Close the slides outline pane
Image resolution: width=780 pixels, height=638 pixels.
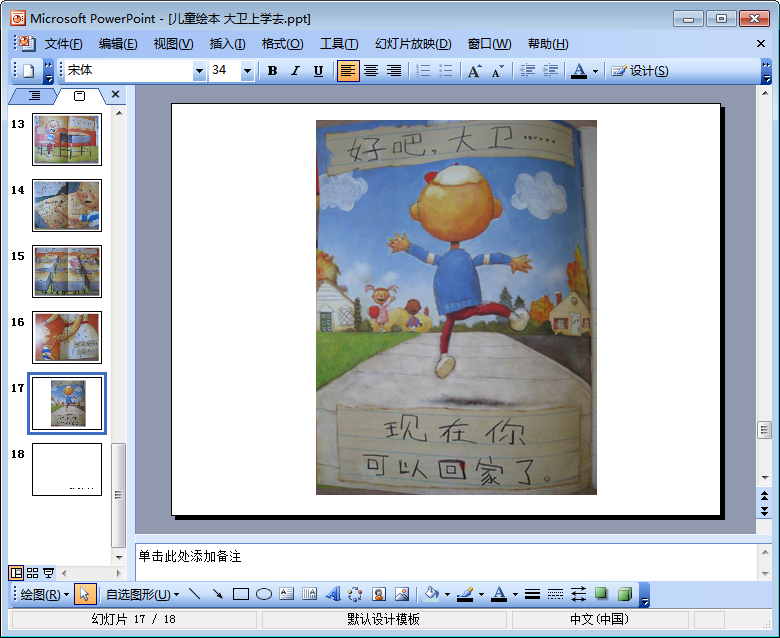[115, 94]
